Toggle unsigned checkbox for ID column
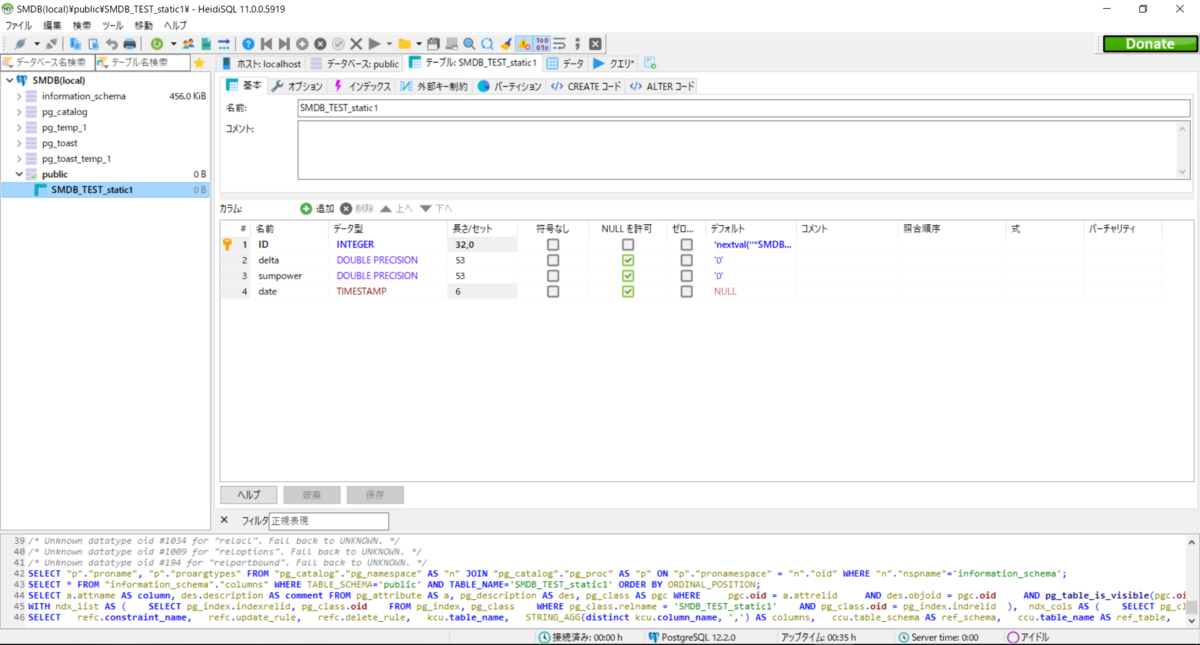This screenshot has width=1200, height=645. (553, 244)
